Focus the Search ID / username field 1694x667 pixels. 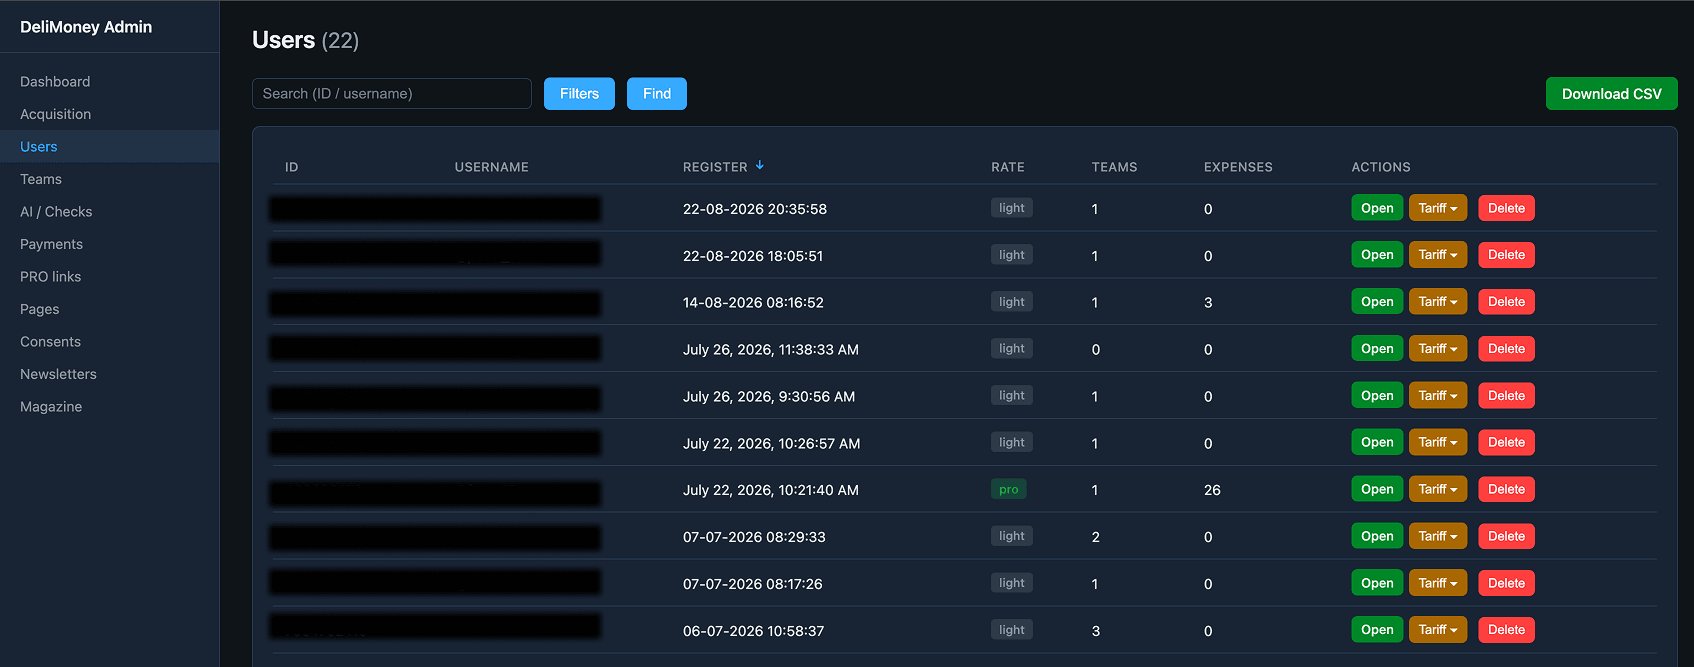pyautogui.click(x=392, y=94)
